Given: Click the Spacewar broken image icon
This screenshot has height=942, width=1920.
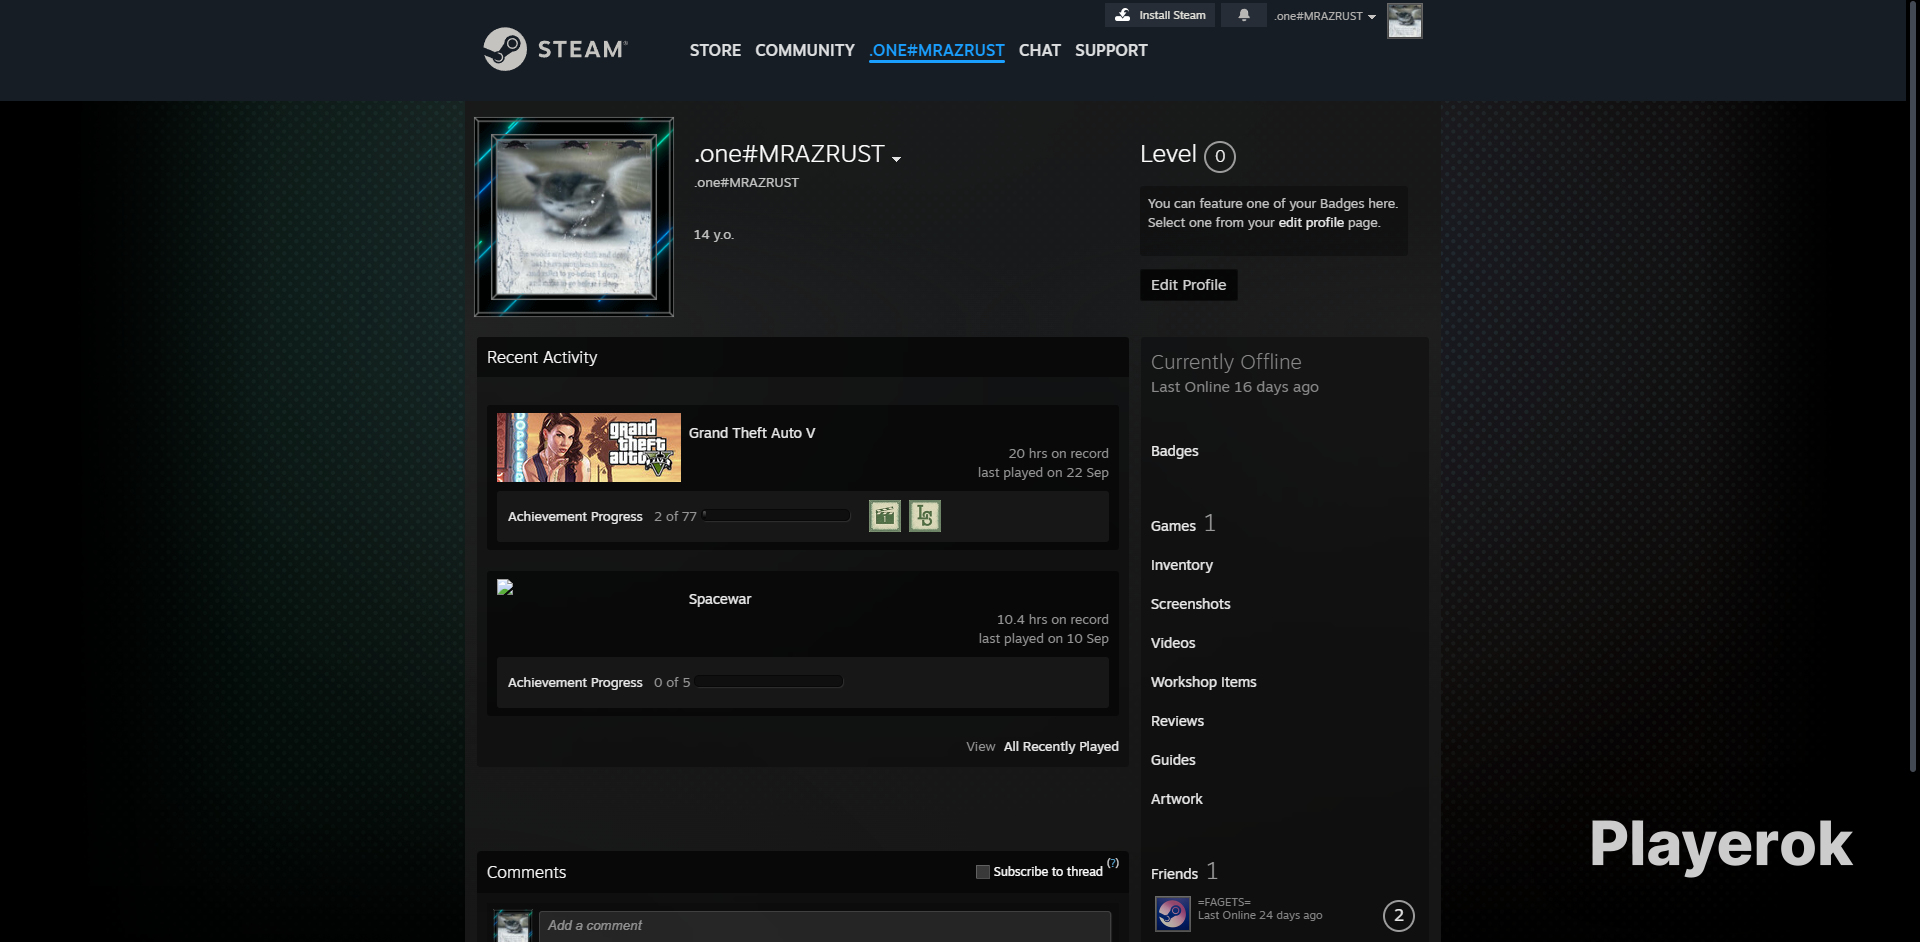Looking at the screenshot, I should tap(505, 587).
